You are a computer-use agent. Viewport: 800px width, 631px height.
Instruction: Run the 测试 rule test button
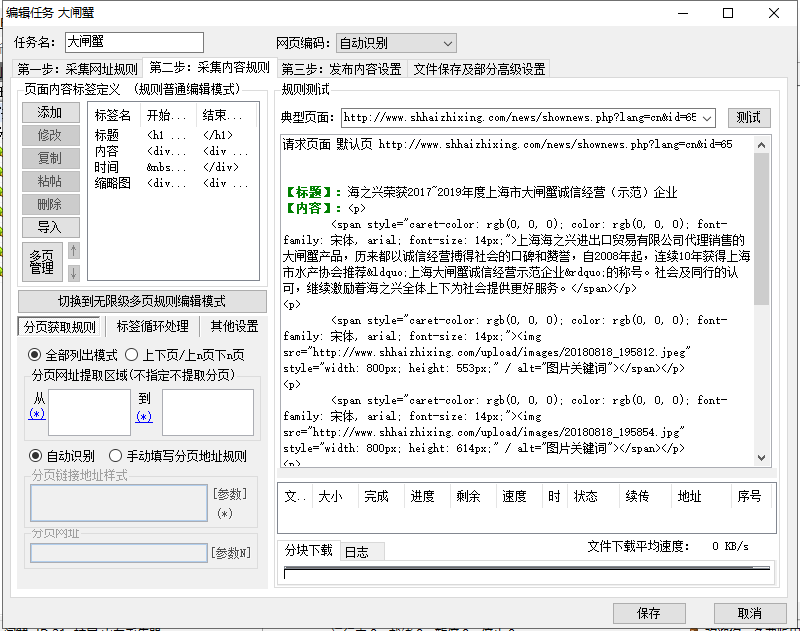[x=748, y=118]
